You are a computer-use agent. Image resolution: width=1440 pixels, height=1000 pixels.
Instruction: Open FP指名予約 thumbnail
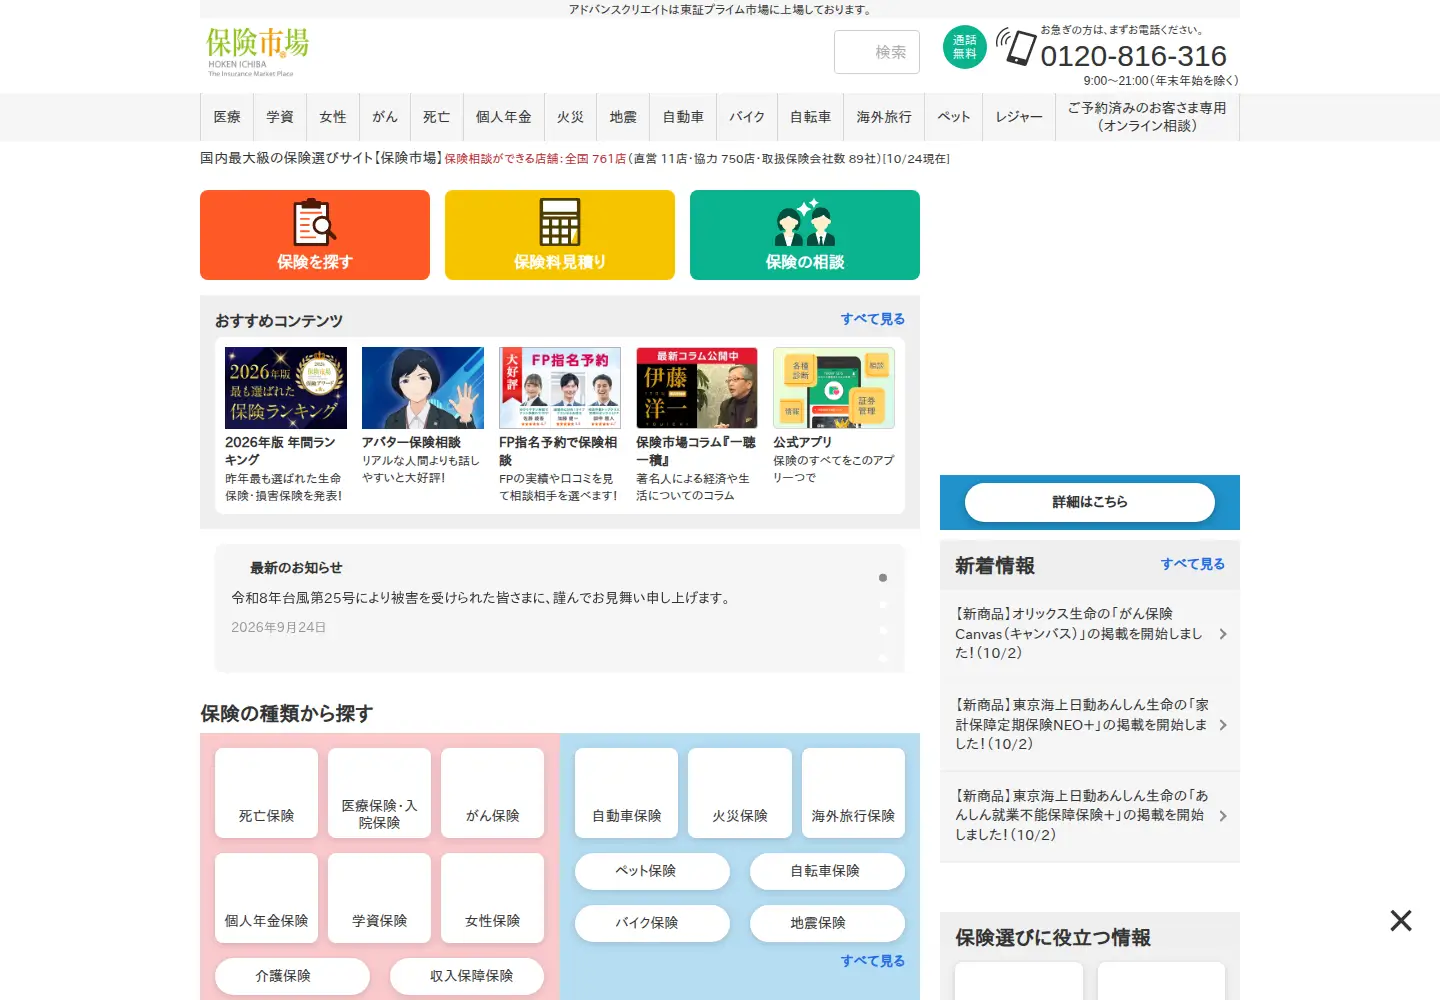[560, 388]
